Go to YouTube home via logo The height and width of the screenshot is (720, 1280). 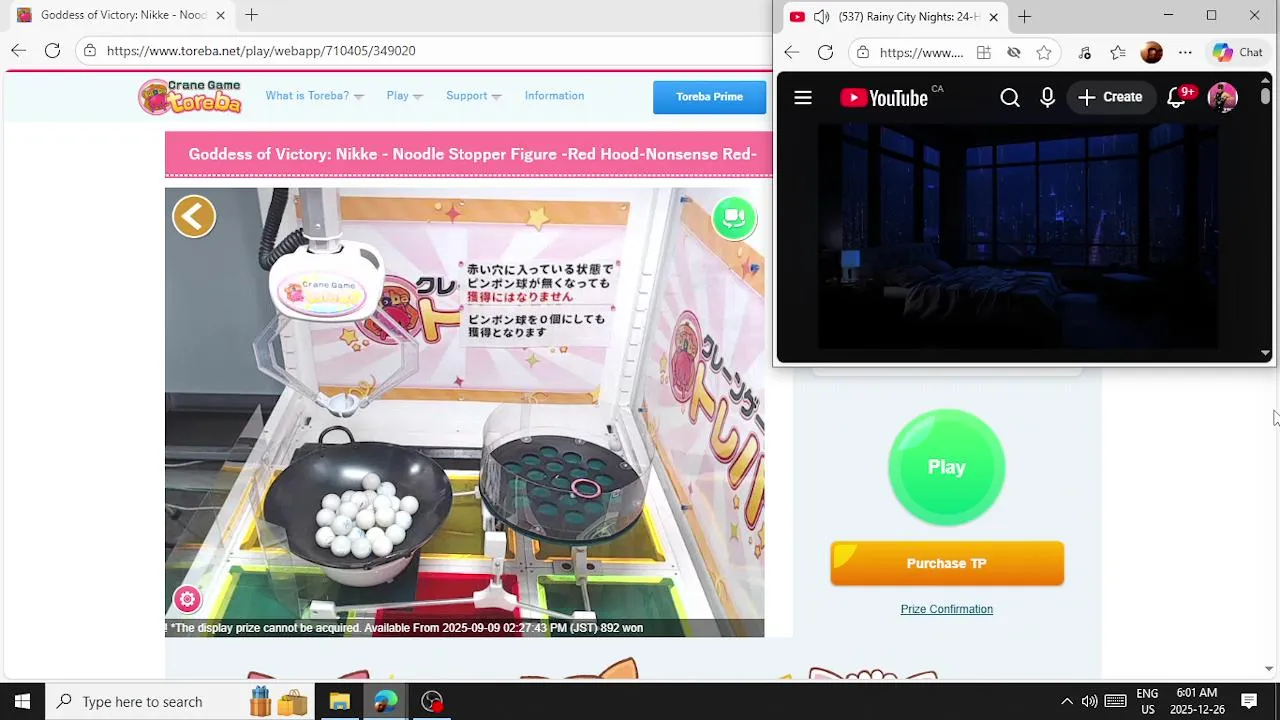coord(884,97)
